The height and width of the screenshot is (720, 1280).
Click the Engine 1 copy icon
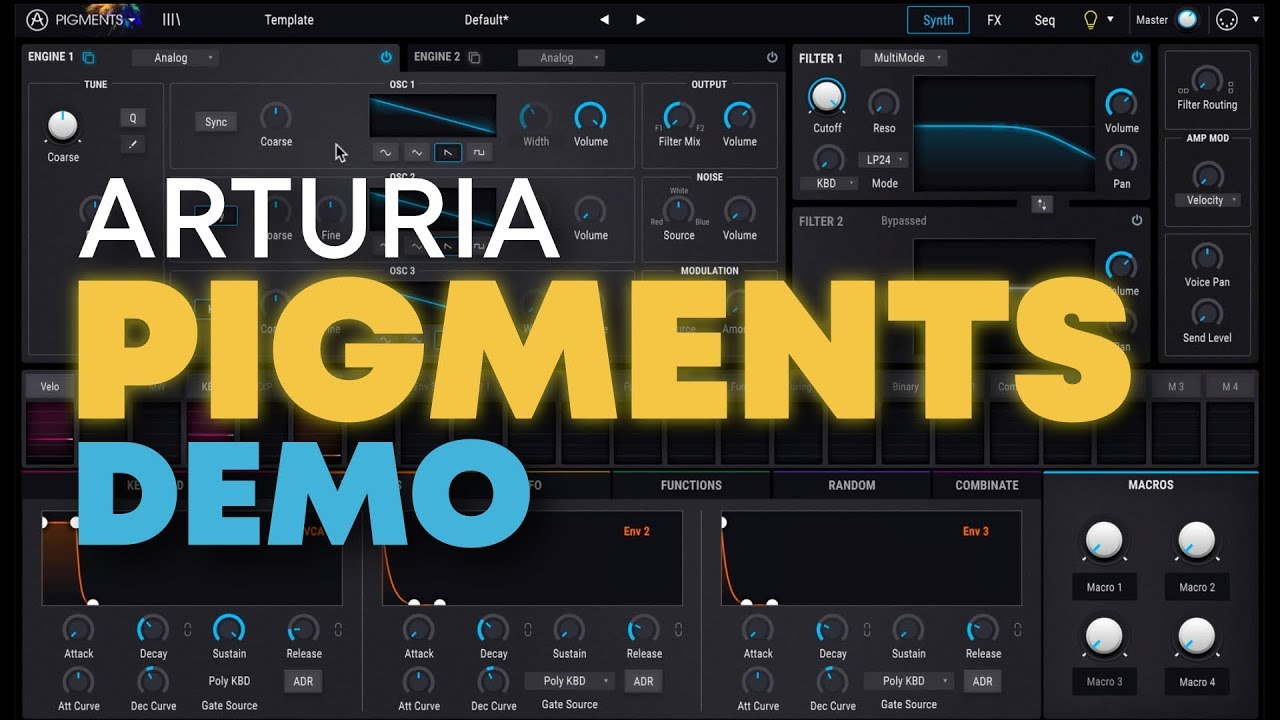(x=88, y=58)
